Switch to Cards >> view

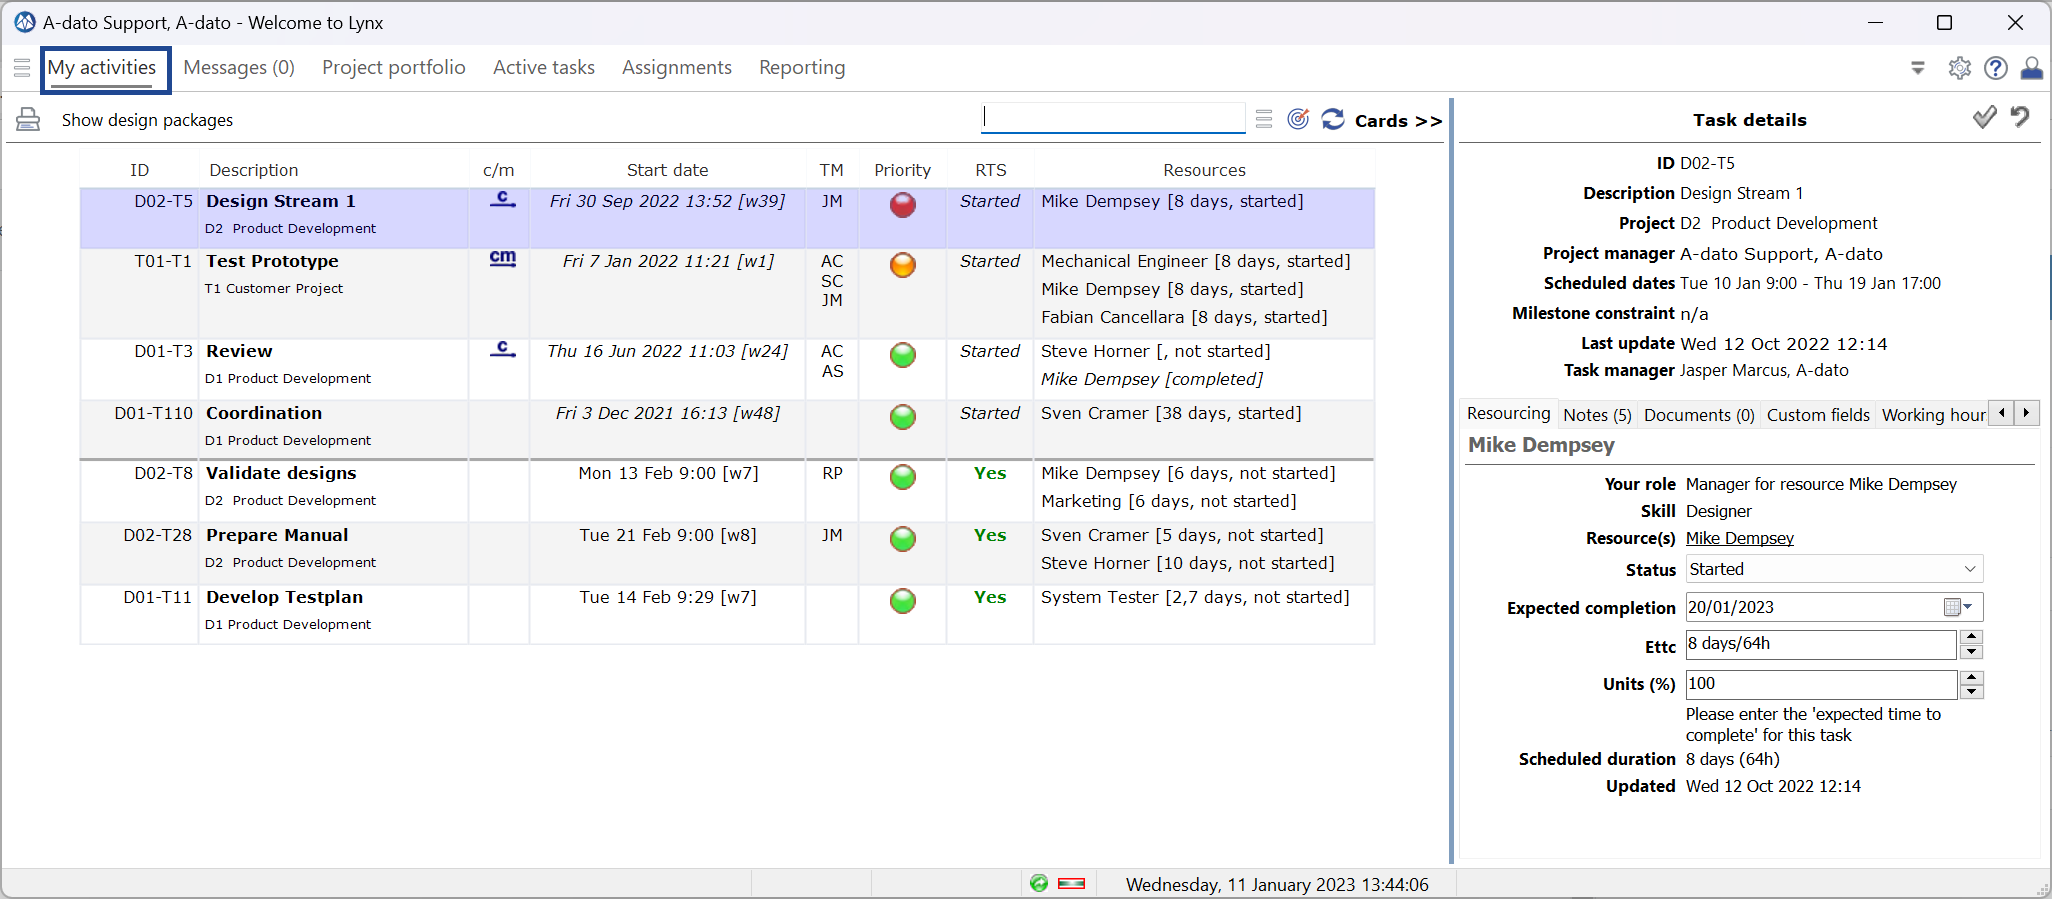click(x=1398, y=120)
